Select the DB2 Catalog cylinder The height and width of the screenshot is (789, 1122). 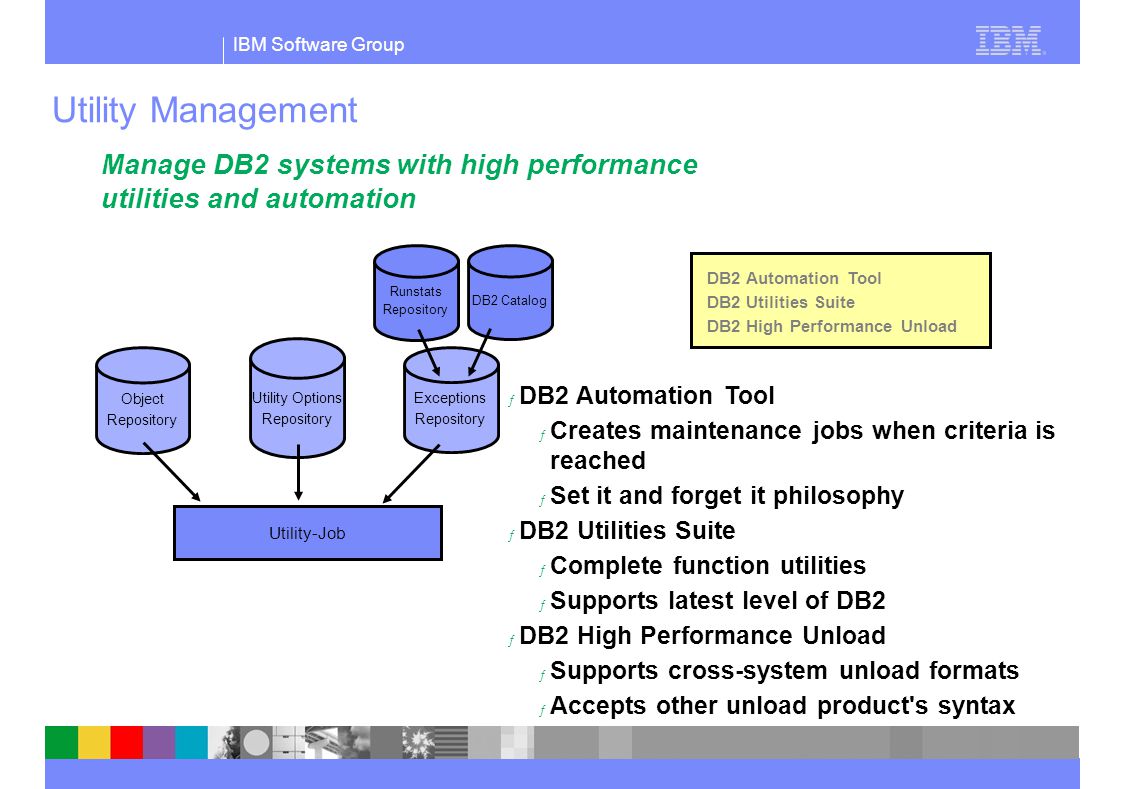point(510,292)
